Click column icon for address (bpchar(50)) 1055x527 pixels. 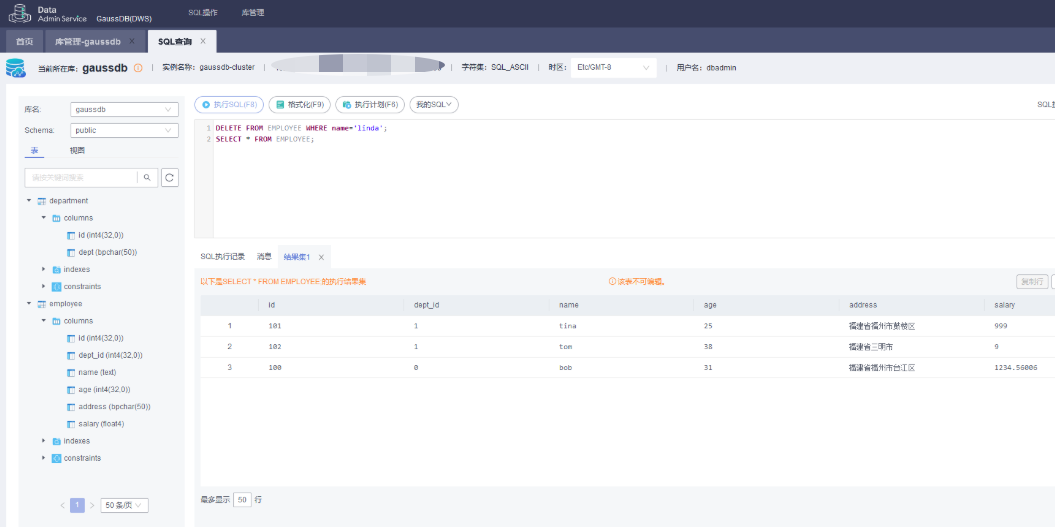(72, 407)
